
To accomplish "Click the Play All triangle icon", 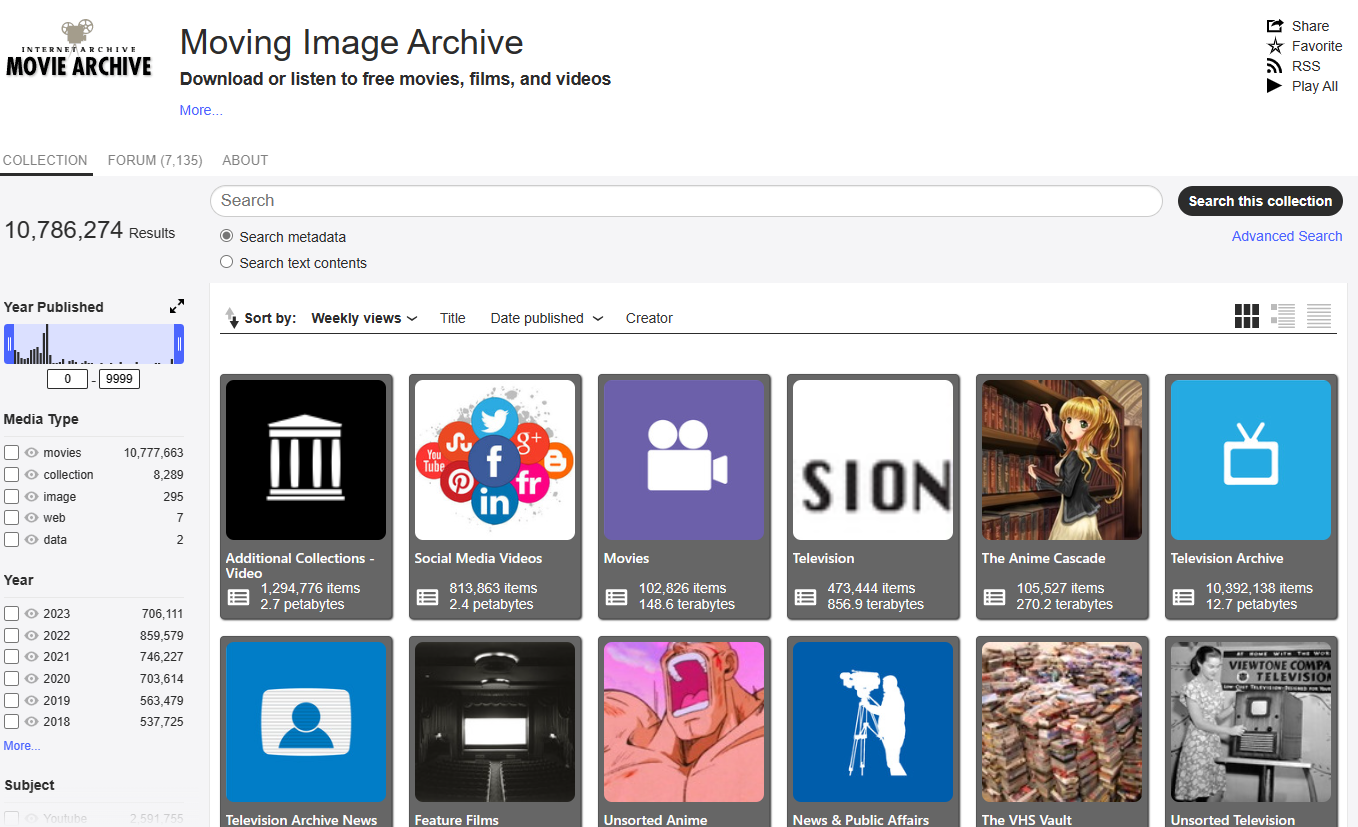I will coord(1275,86).
